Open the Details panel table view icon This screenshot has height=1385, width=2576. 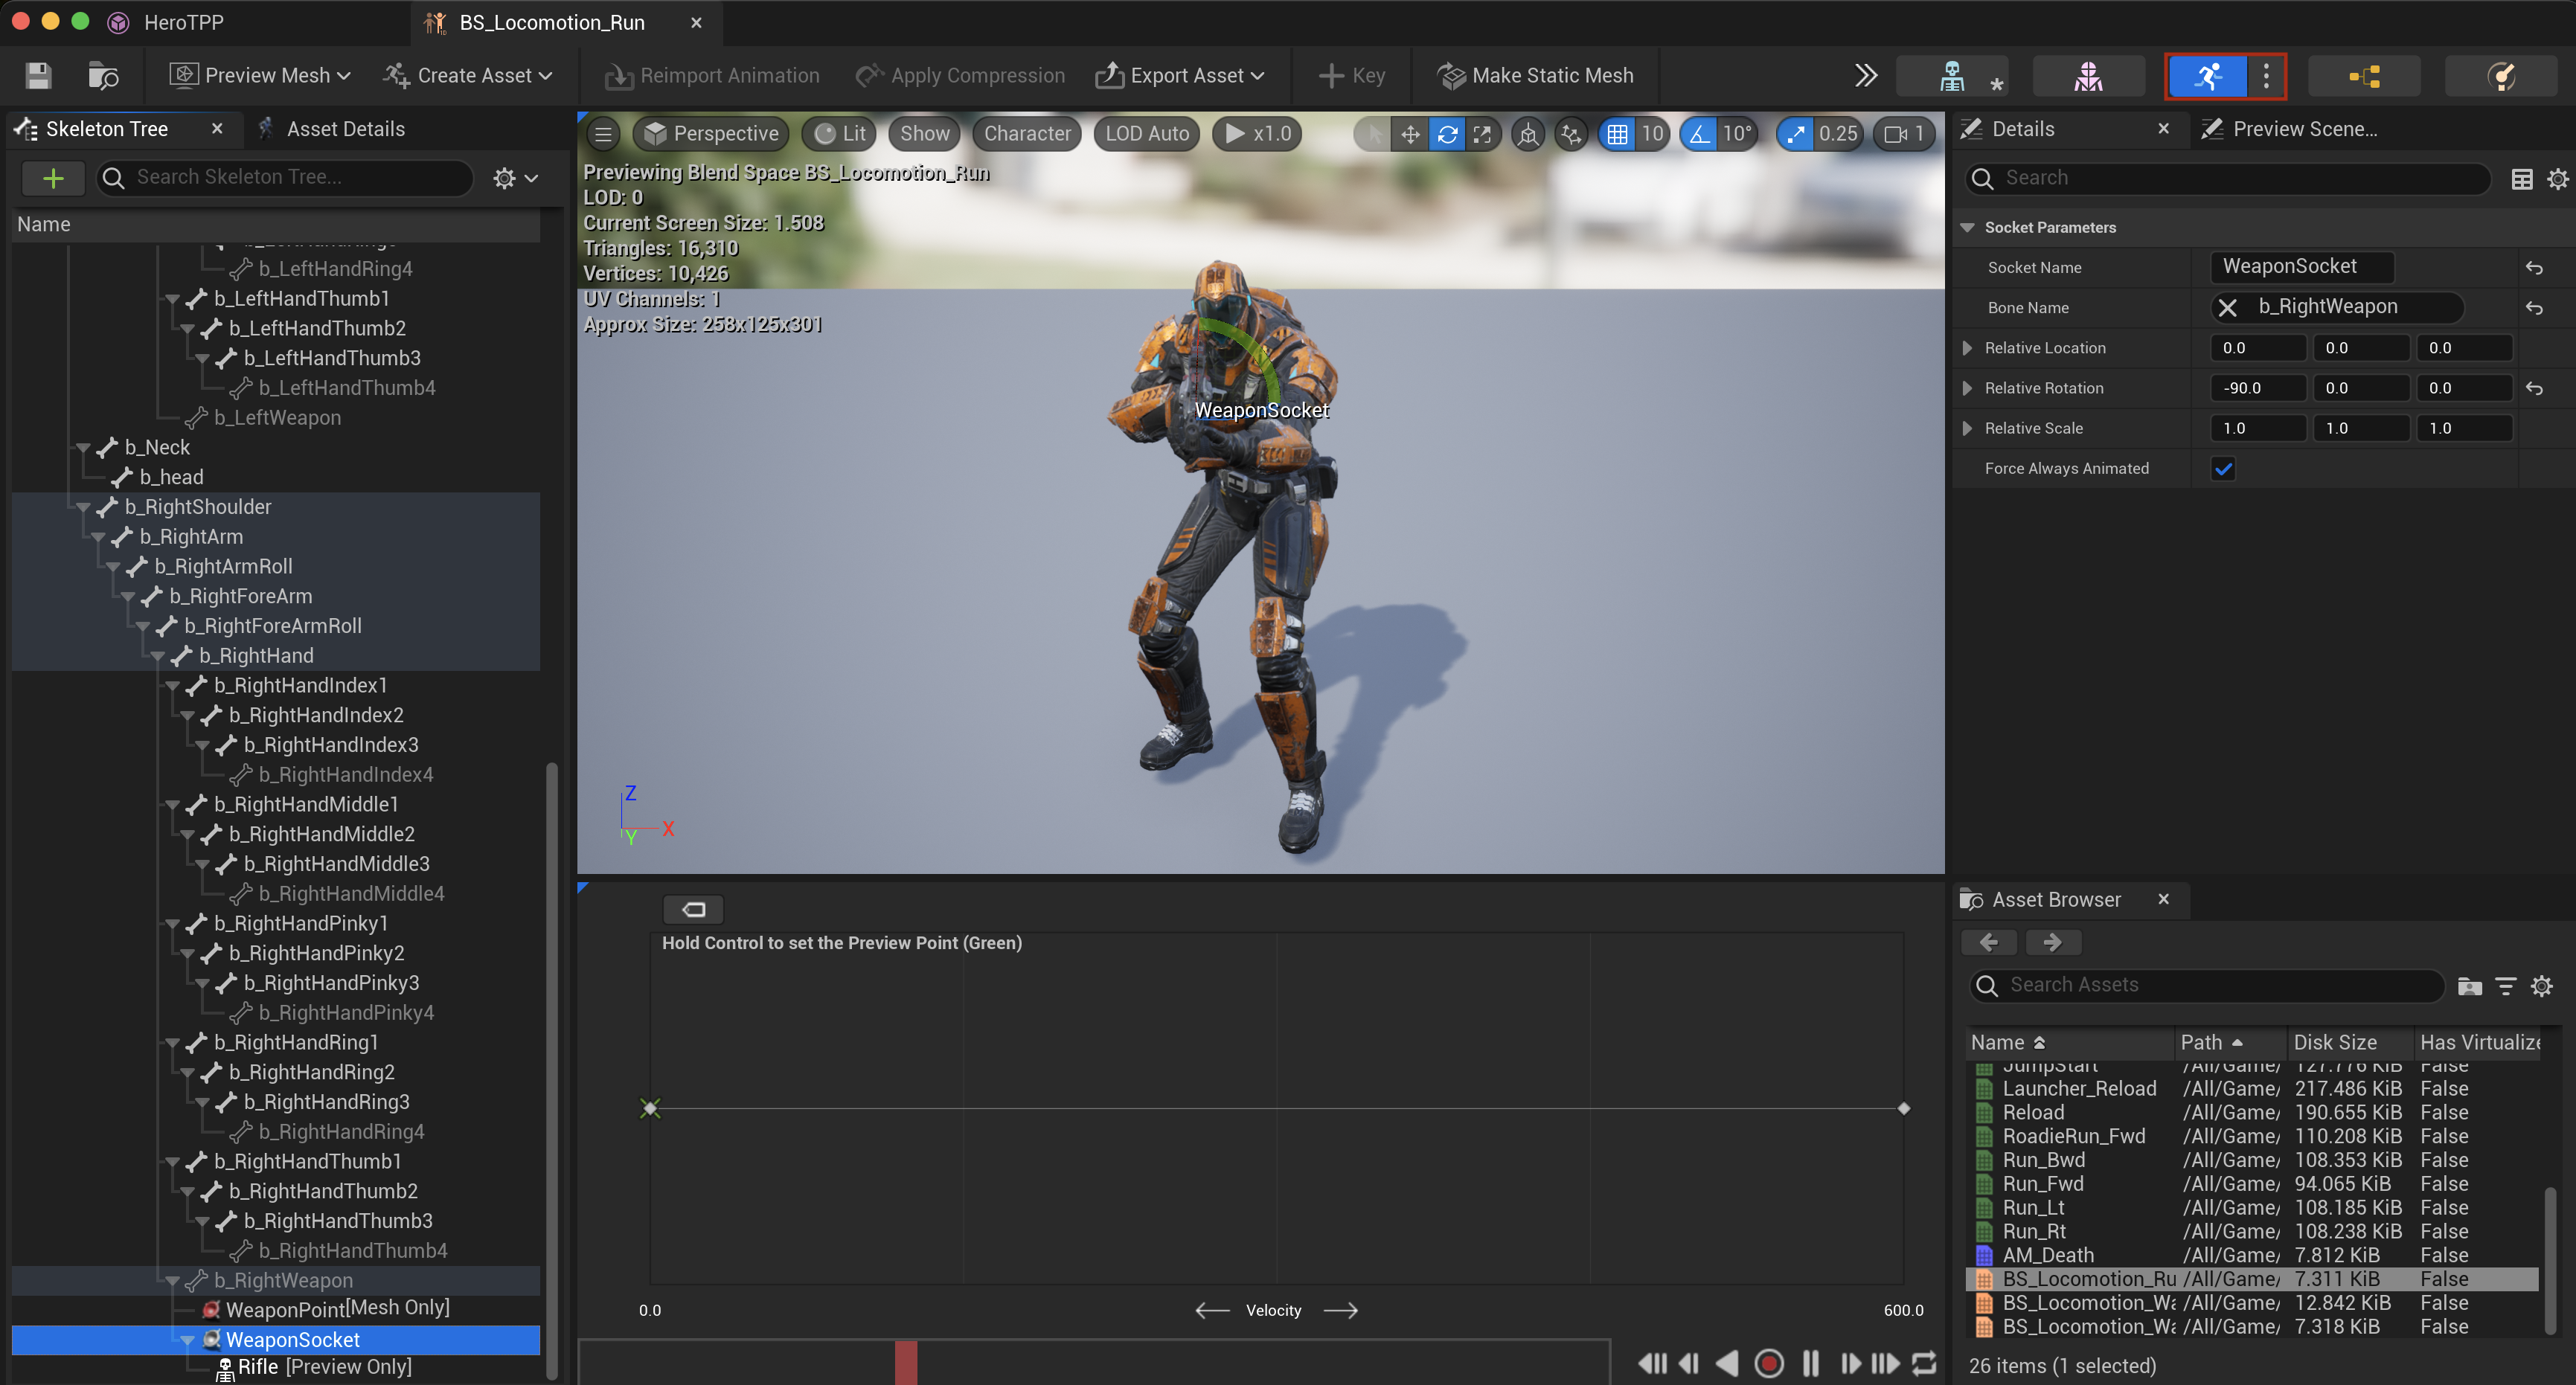coord(2522,179)
